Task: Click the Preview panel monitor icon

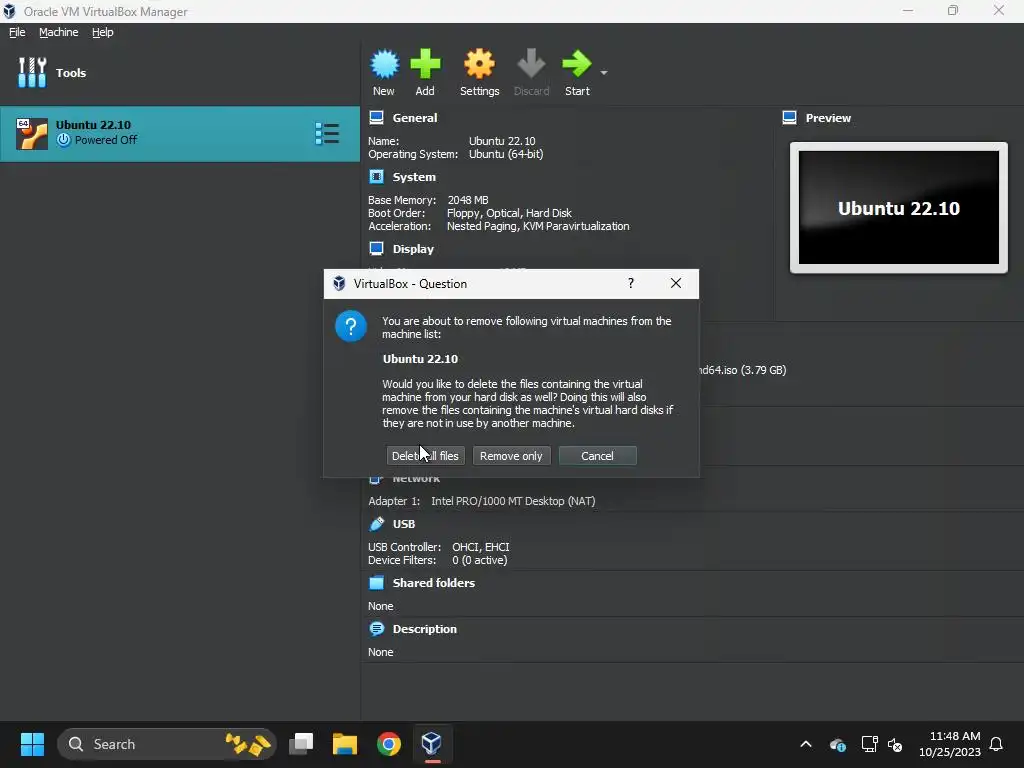Action: 789,118
